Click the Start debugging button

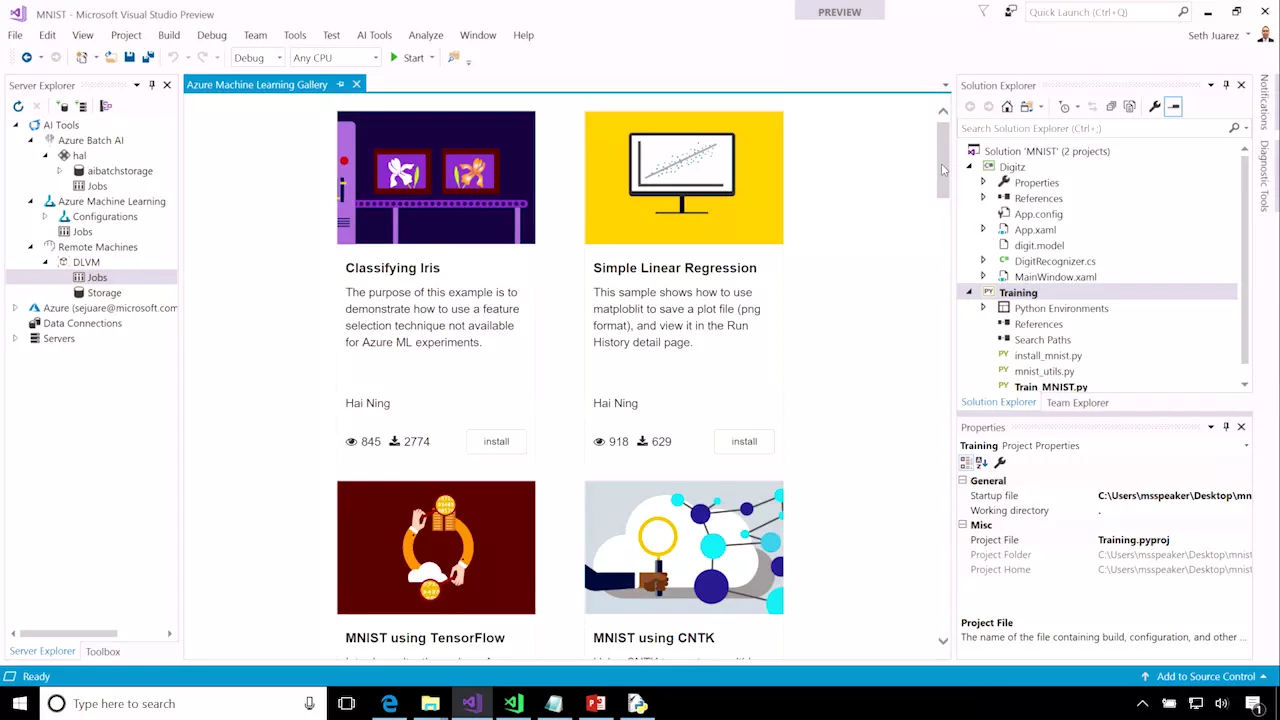(407, 58)
